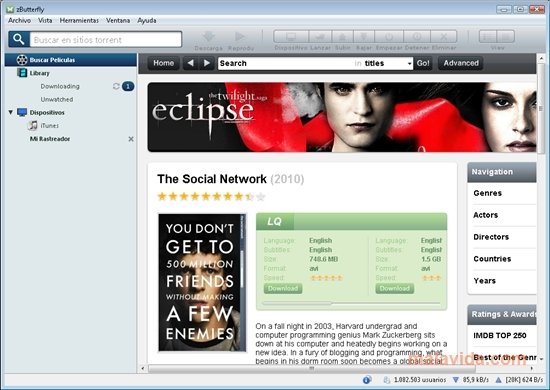Click the Dispositivos monitor icon
This screenshot has width=550, height=390.
22,112
